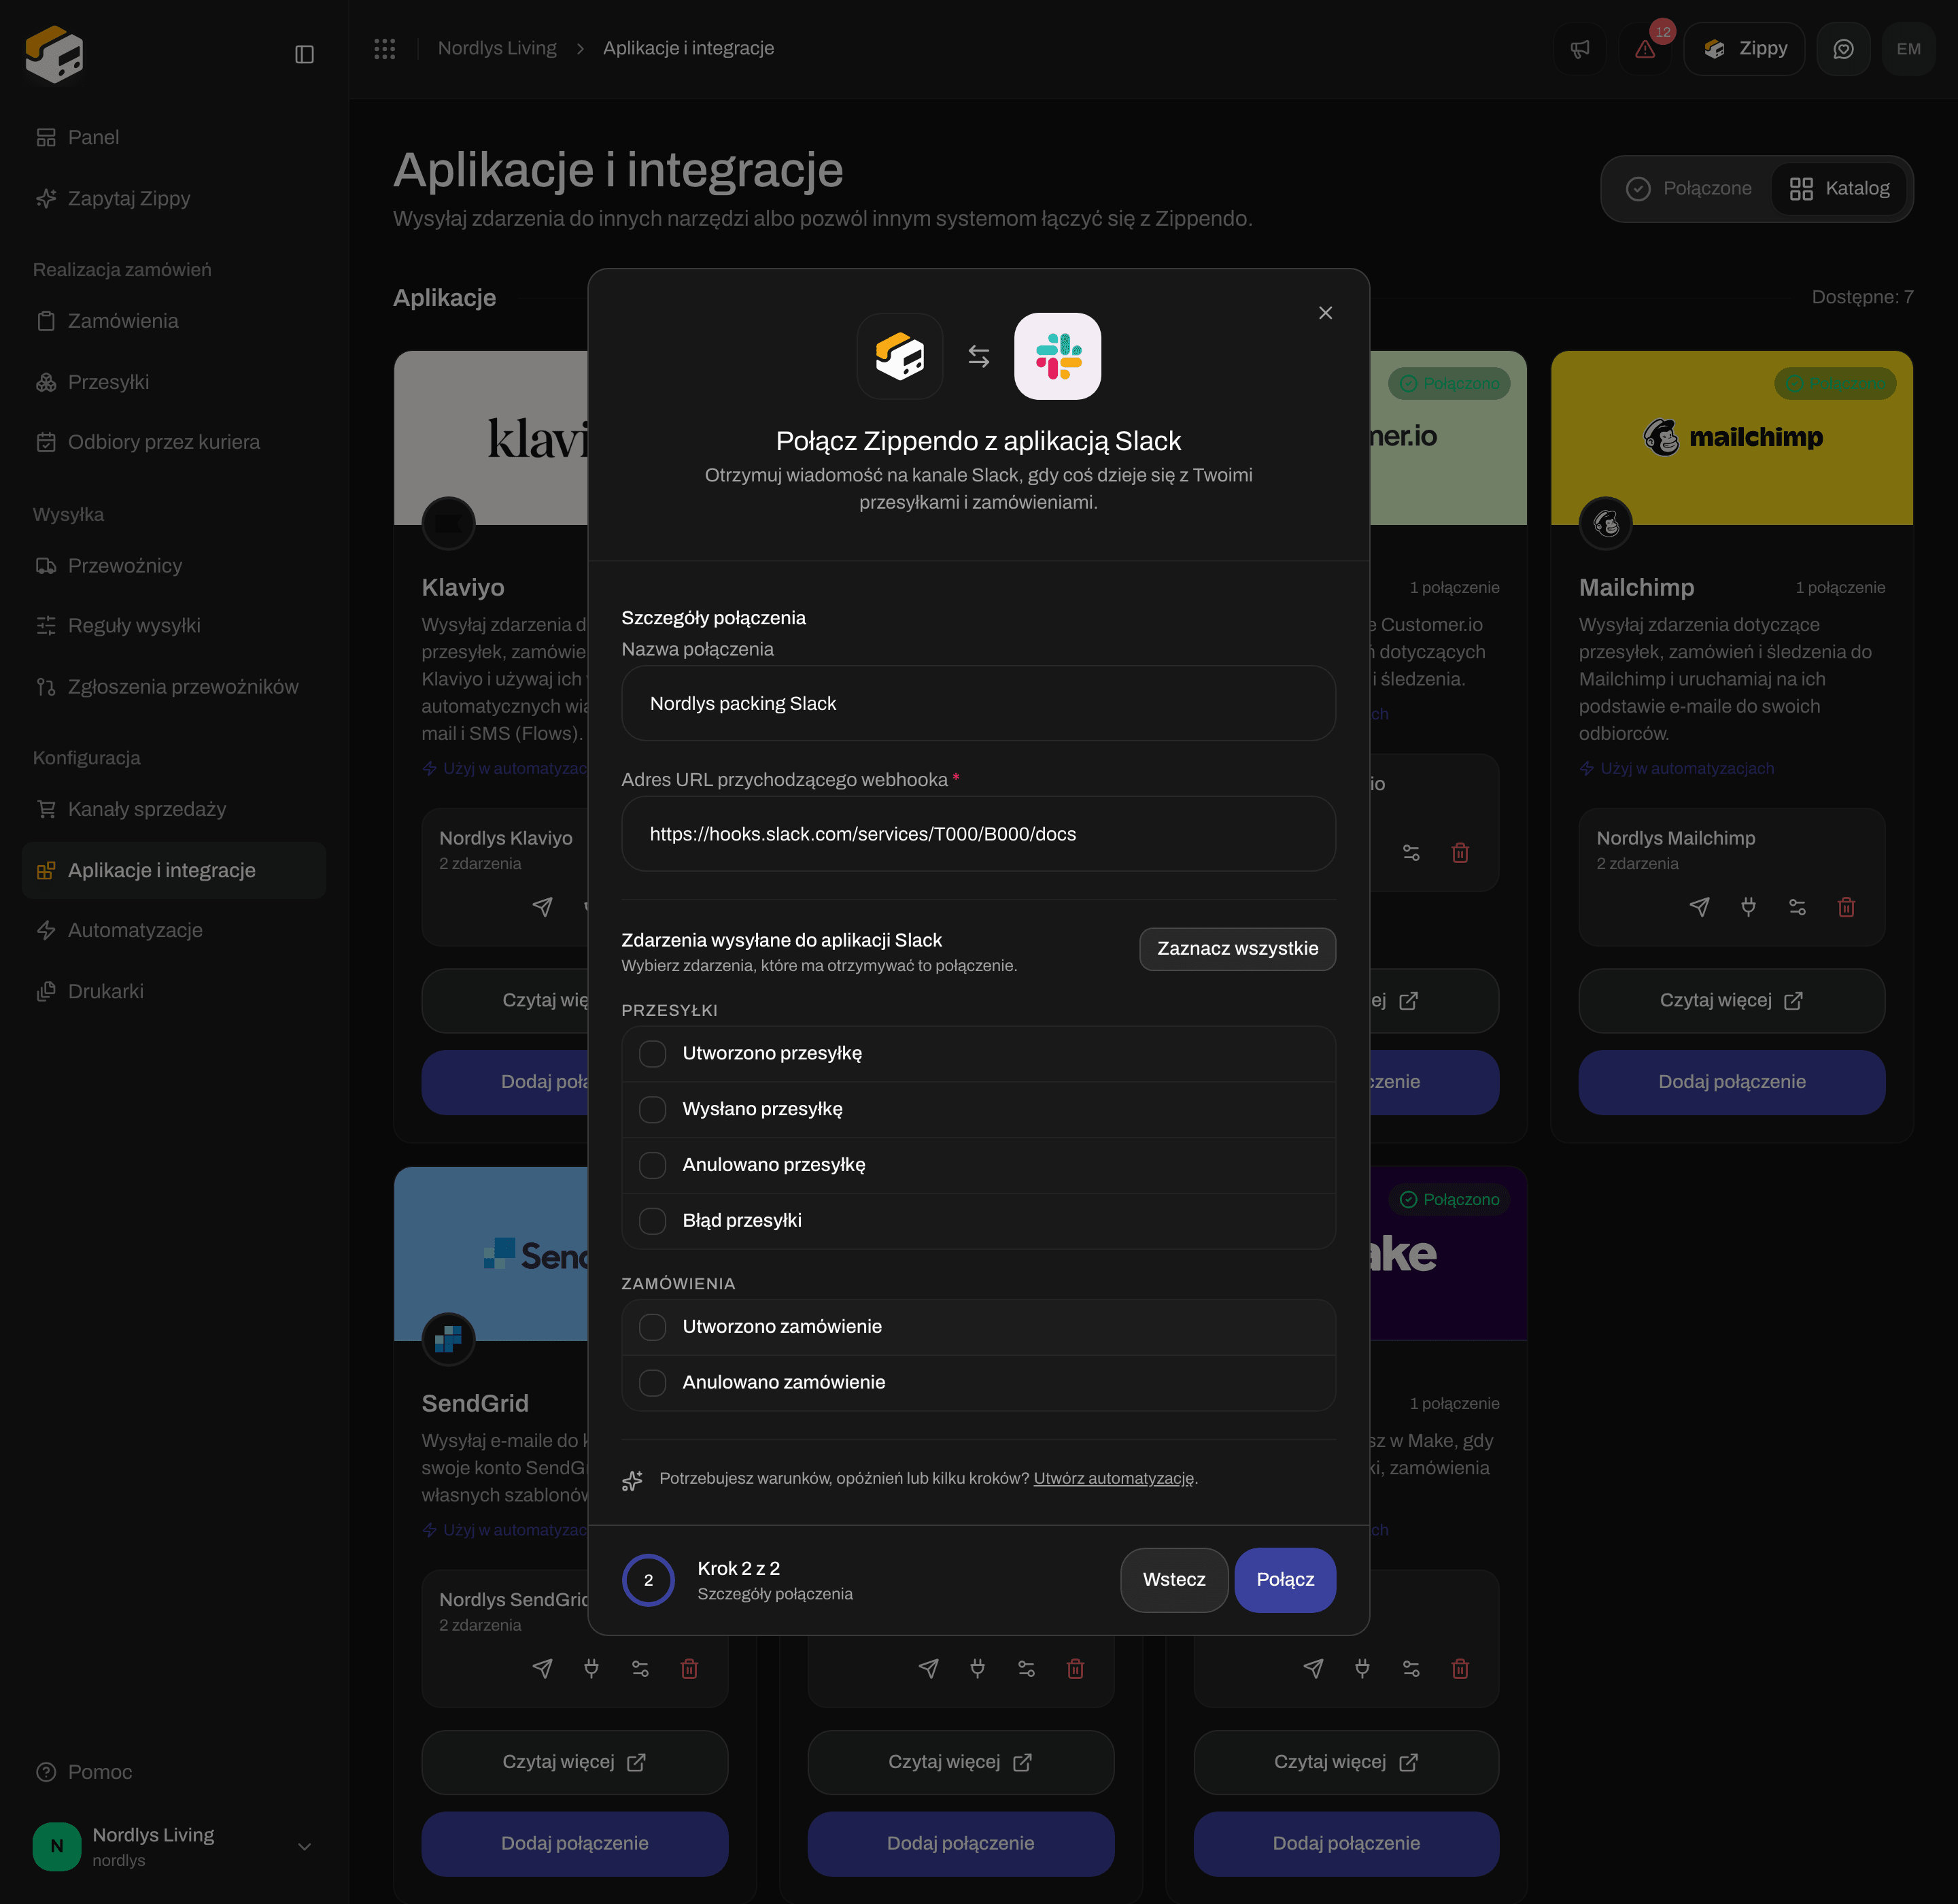Click Nordlys Mailchimp plug icon
The width and height of the screenshot is (1958, 1904).
coord(1748,907)
